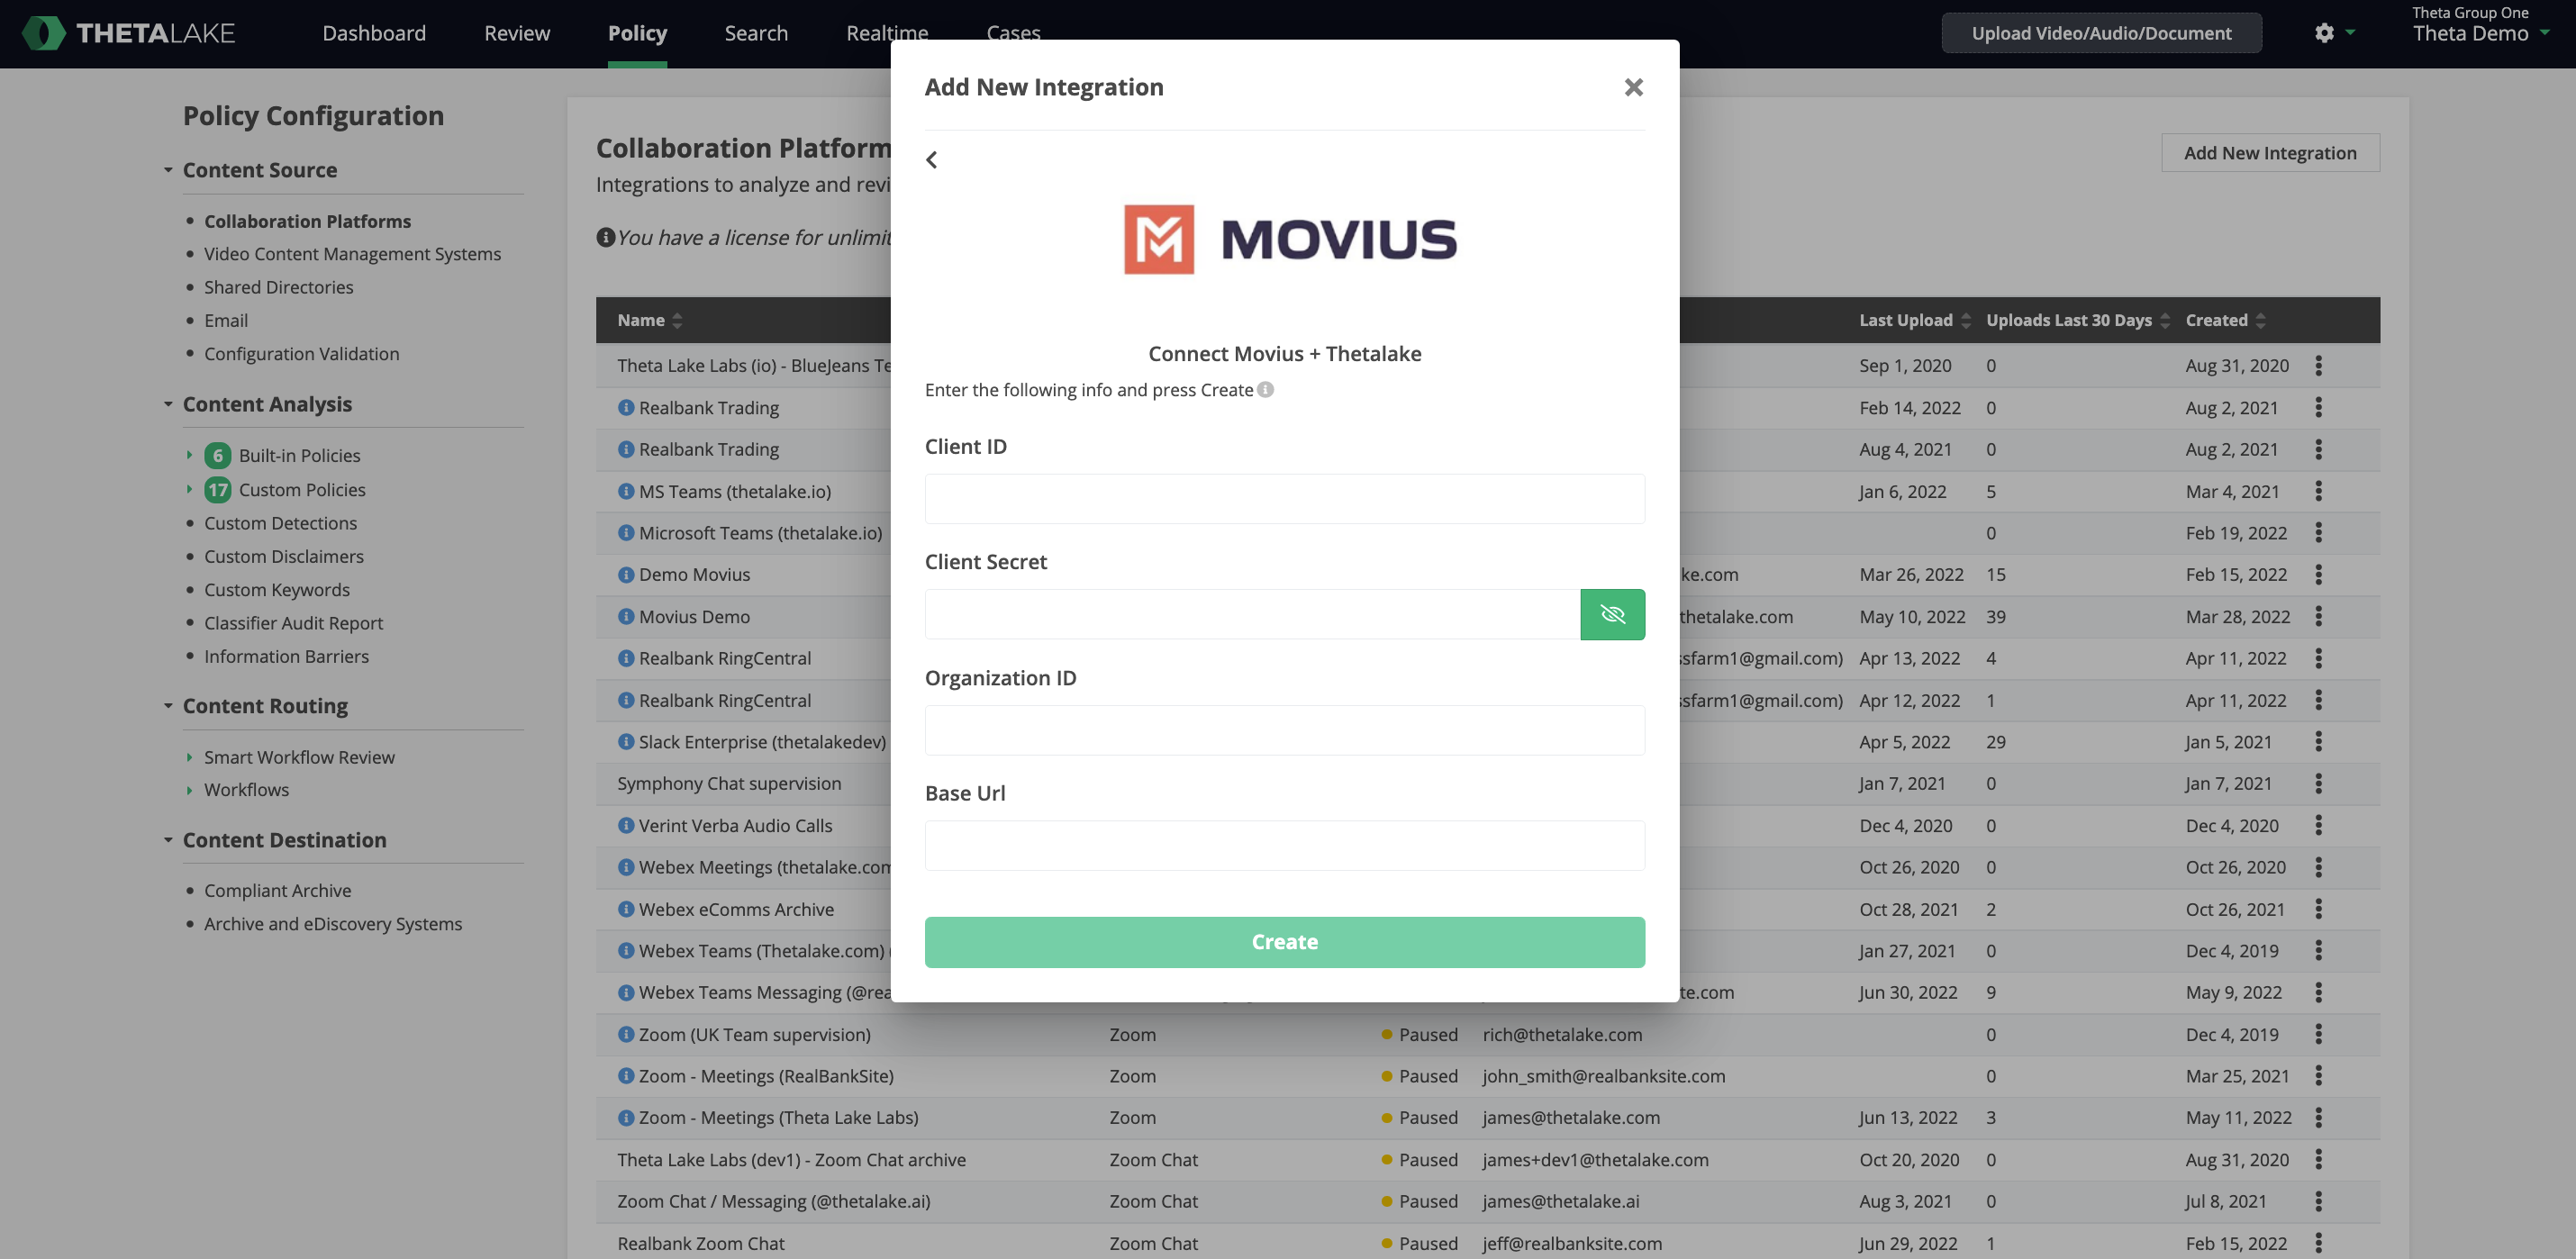Open Configuration Validation link
The image size is (2576, 1259).
coord(301,354)
